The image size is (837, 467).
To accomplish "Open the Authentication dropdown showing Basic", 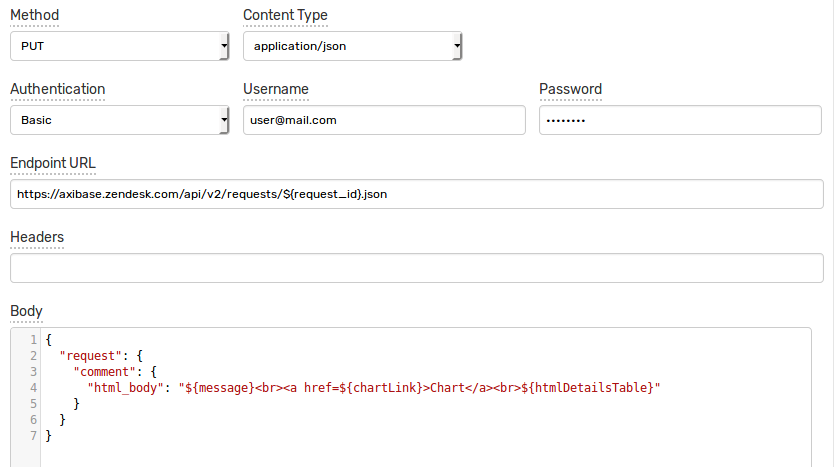I will pos(120,120).
